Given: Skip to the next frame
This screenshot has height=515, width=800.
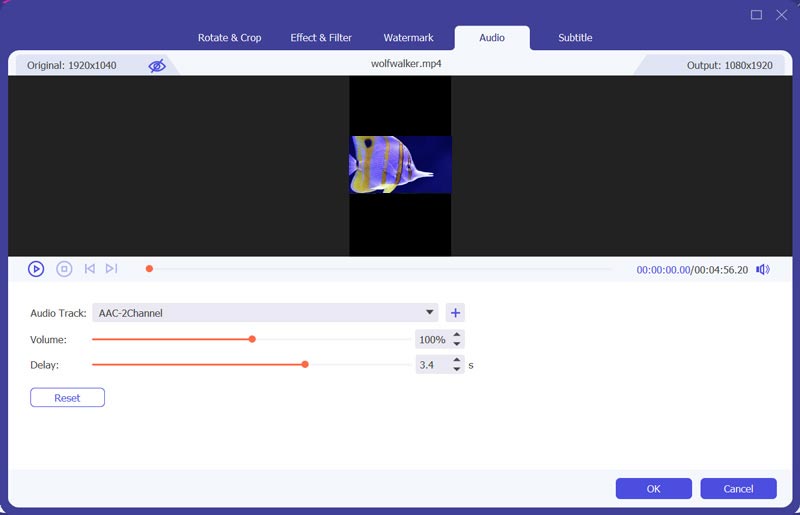Looking at the screenshot, I should [x=111, y=269].
